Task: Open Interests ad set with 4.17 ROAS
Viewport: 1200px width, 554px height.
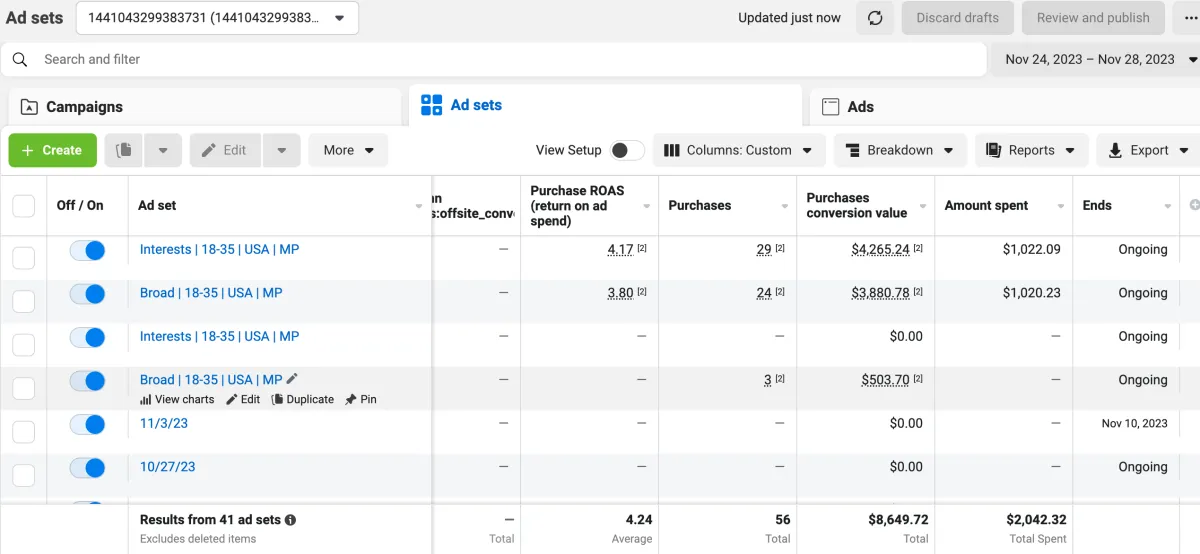Action: (219, 249)
